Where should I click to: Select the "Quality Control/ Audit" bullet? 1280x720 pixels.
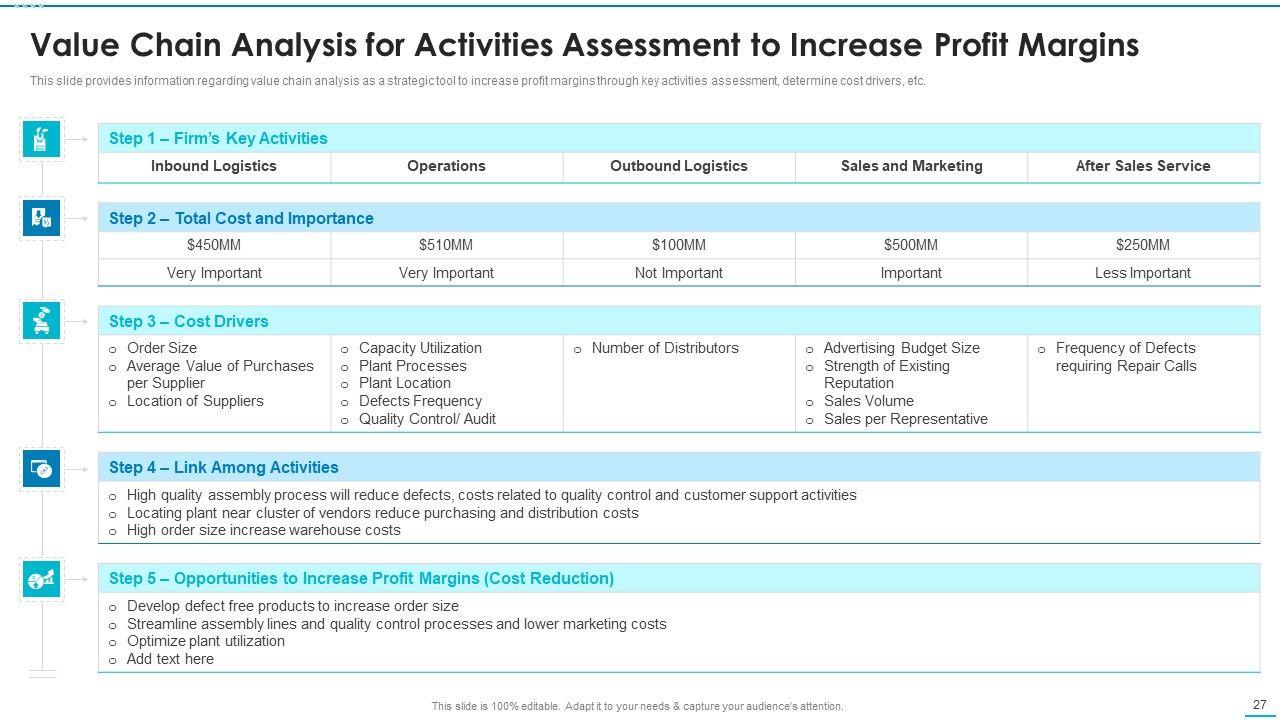[427, 419]
